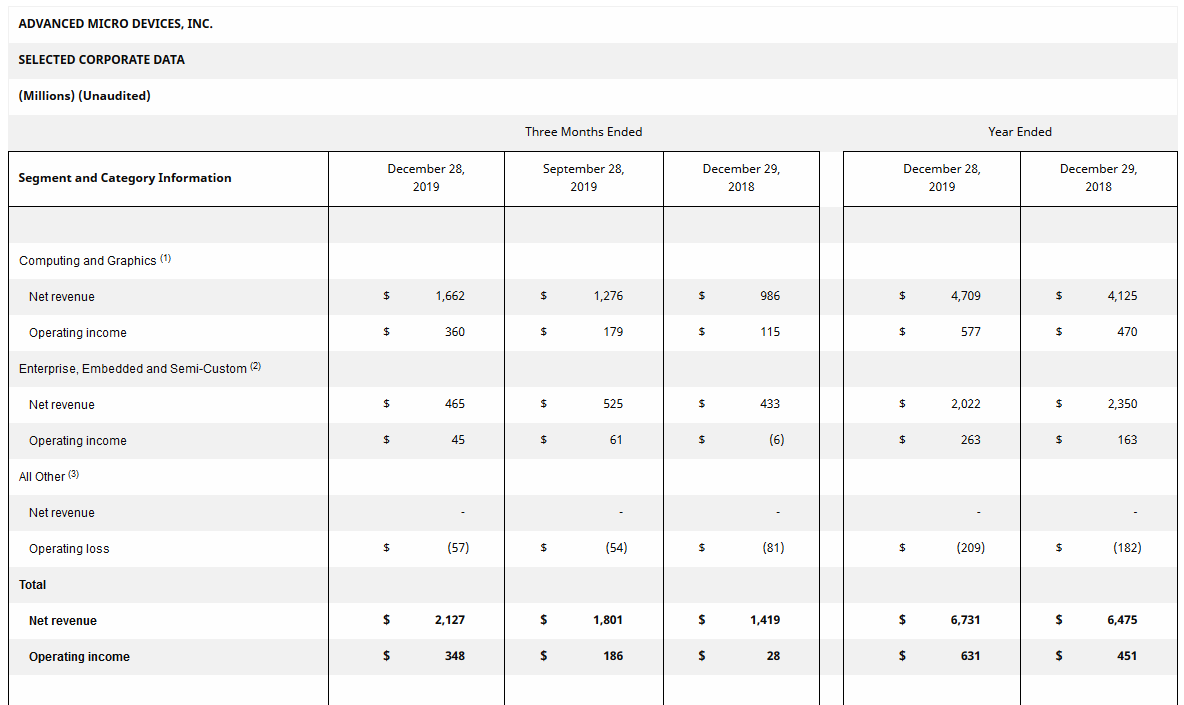Select the 1,419 total net revenue value
Viewport: 1184px width, 705px height.
[x=765, y=620]
